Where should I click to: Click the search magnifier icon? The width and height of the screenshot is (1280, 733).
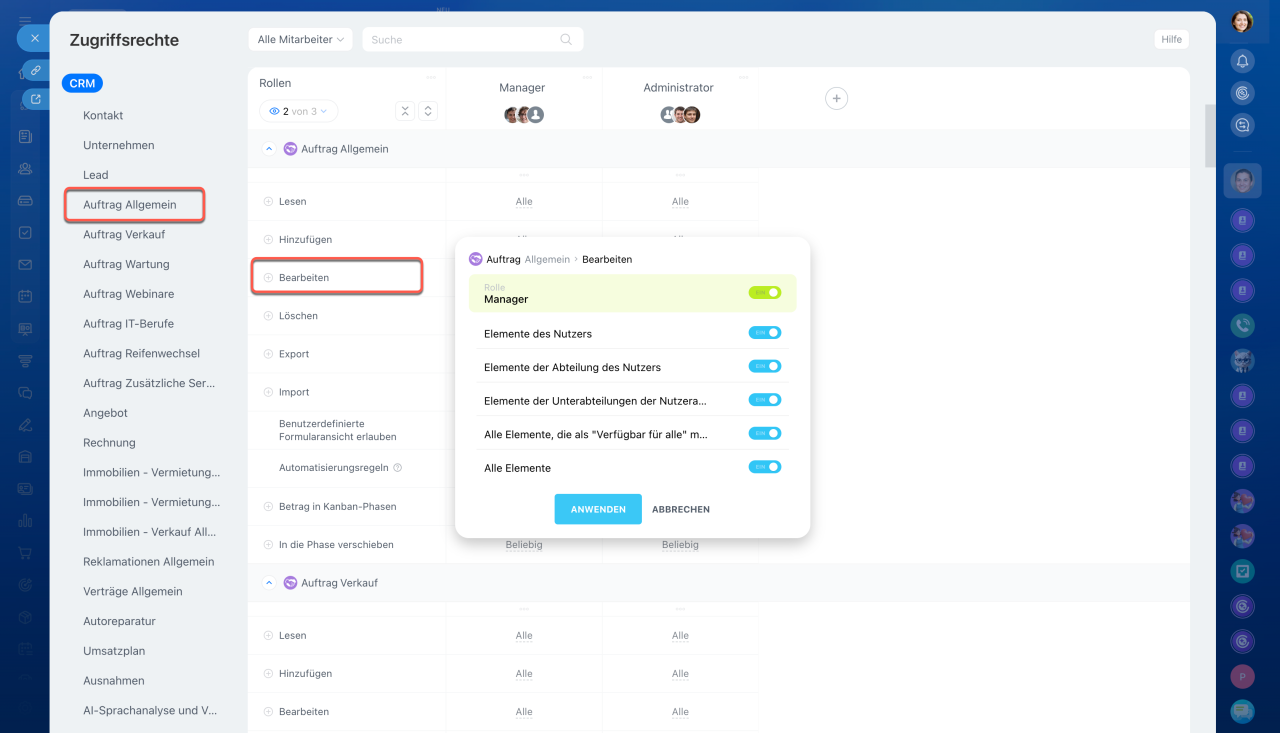tap(566, 40)
